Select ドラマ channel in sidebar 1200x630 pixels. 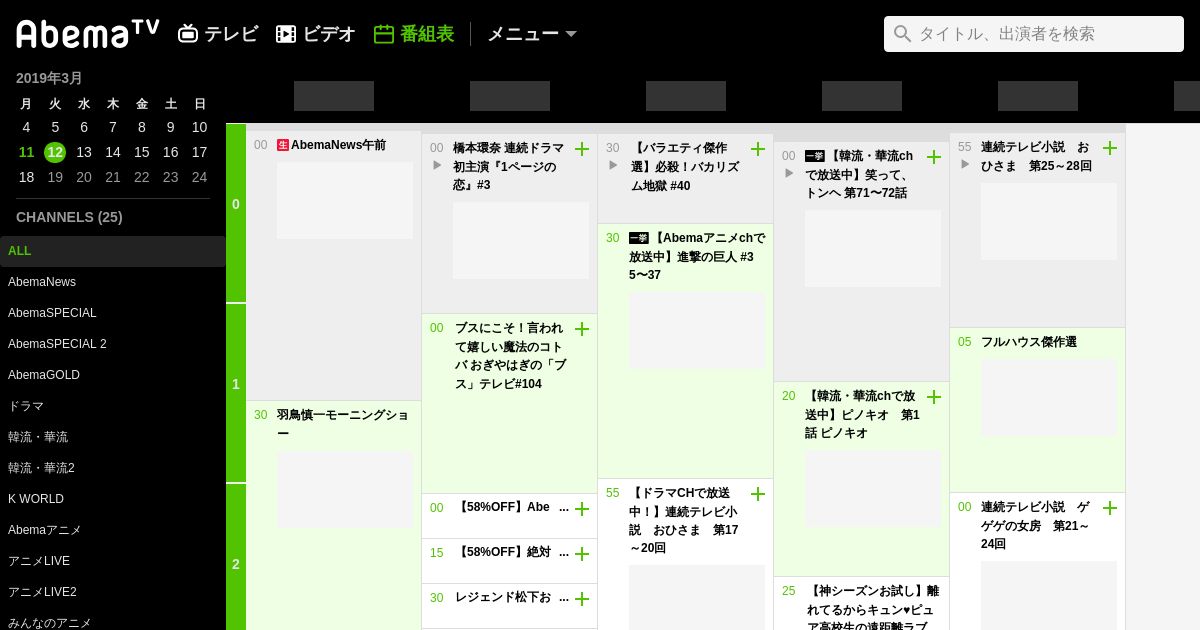(x=113, y=406)
